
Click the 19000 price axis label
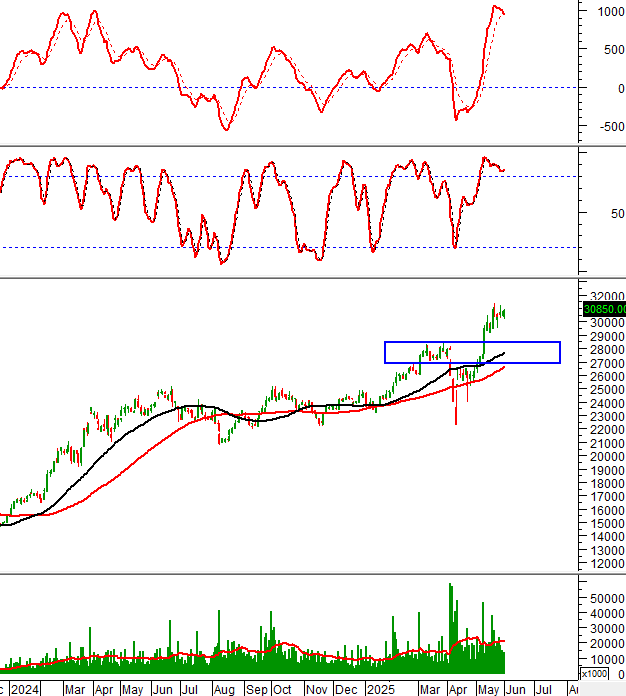coord(607,470)
